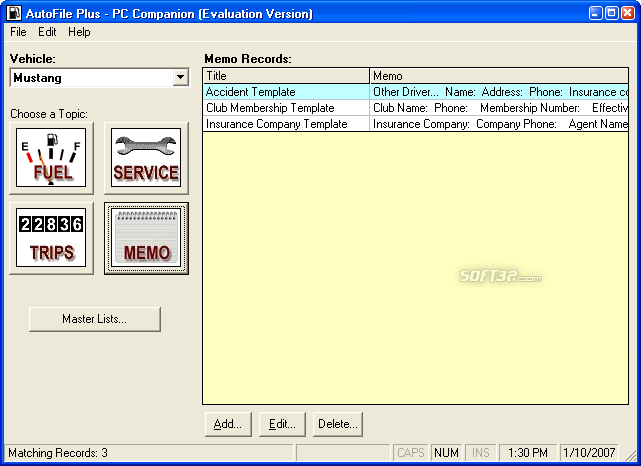Screen dimensions: 641x466
Task: Select the TRIPS odometer topic
Action: coord(51,238)
